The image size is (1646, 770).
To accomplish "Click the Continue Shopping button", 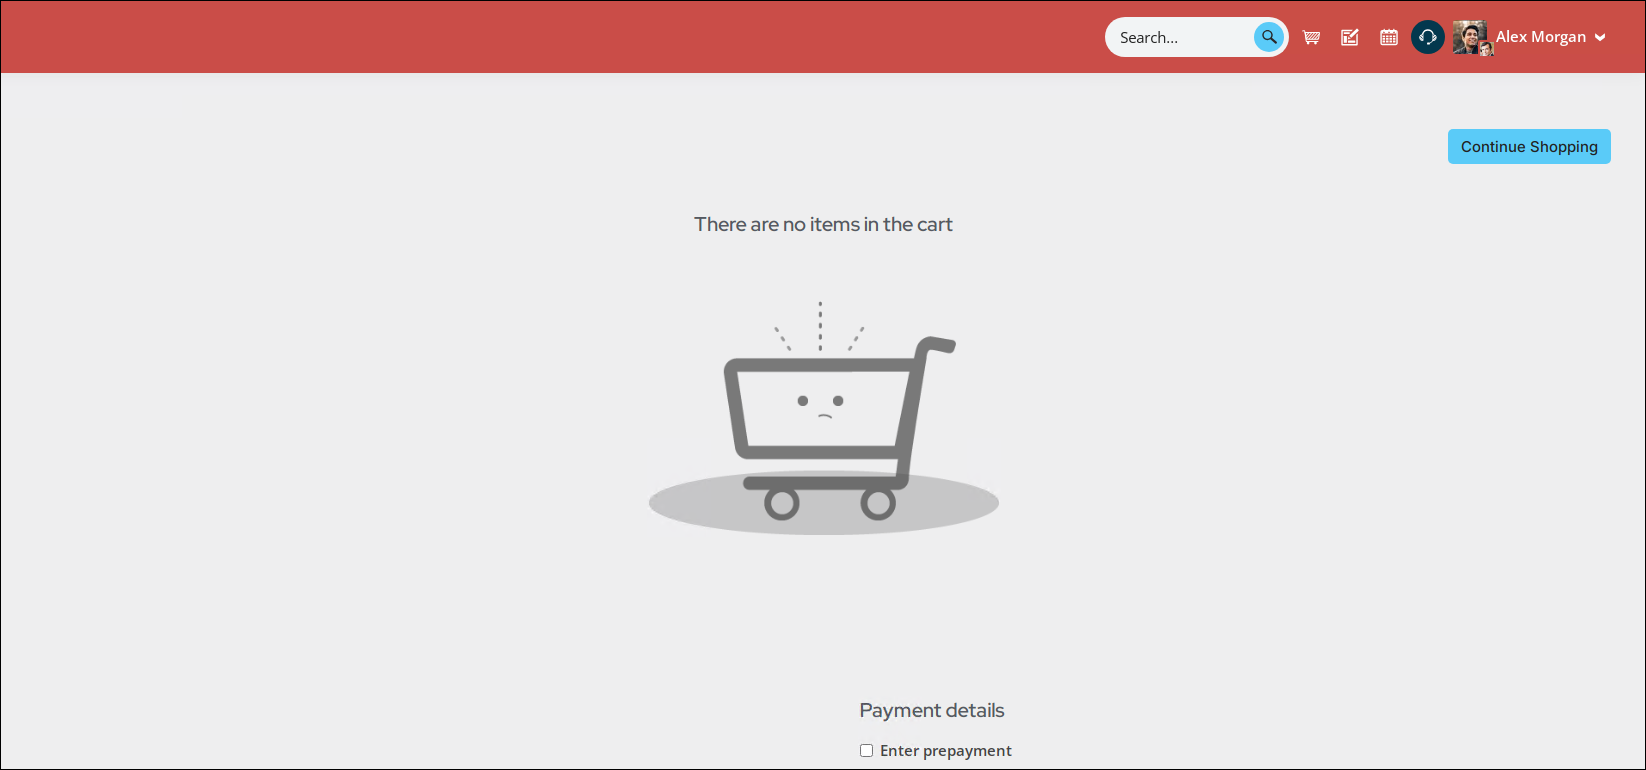I will click(x=1529, y=146).
